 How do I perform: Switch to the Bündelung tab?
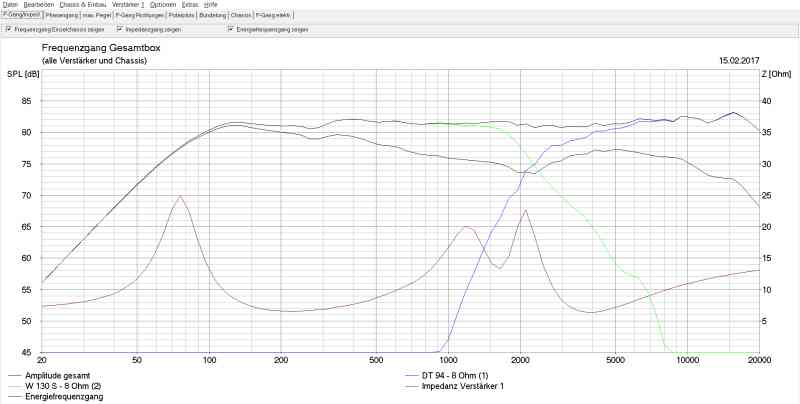coord(213,15)
